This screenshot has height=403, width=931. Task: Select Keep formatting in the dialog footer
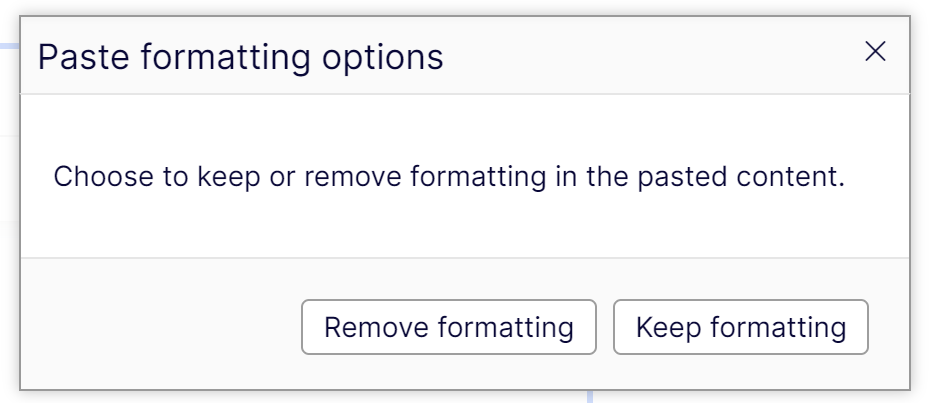(740, 327)
